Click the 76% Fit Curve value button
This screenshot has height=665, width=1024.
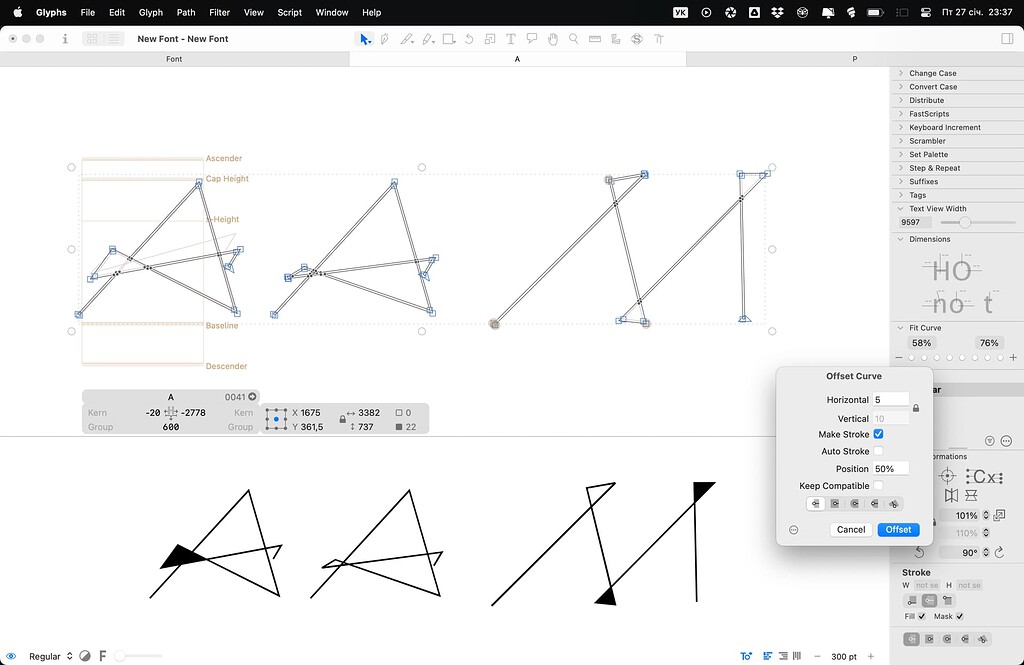pyautogui.click(x=989, y=343)
